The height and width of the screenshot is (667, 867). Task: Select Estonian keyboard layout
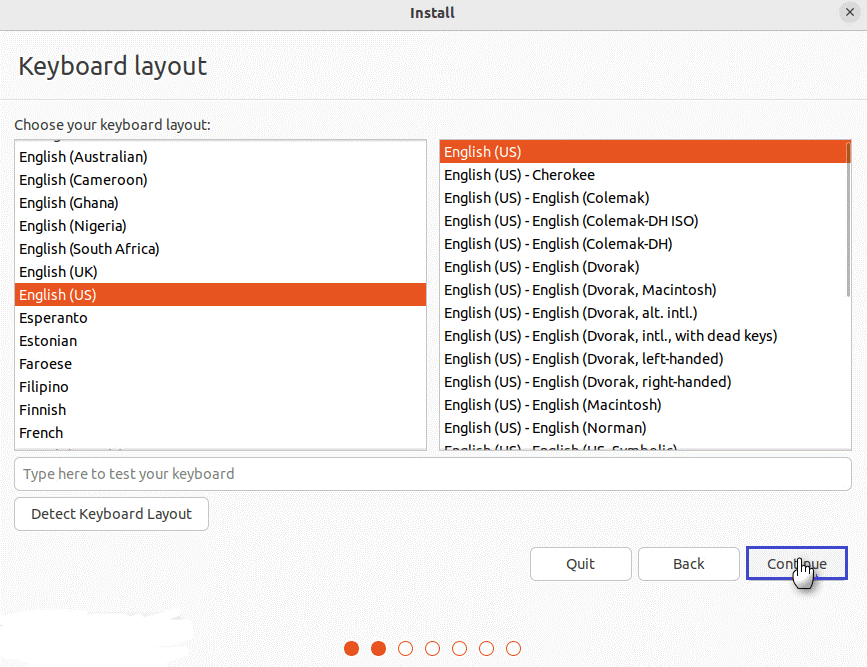48,341
